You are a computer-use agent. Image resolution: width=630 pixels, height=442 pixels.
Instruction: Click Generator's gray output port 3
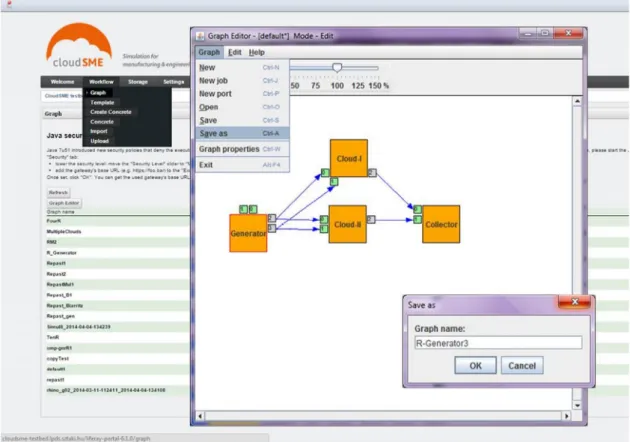pyautogui.click(x=272, y=228)
